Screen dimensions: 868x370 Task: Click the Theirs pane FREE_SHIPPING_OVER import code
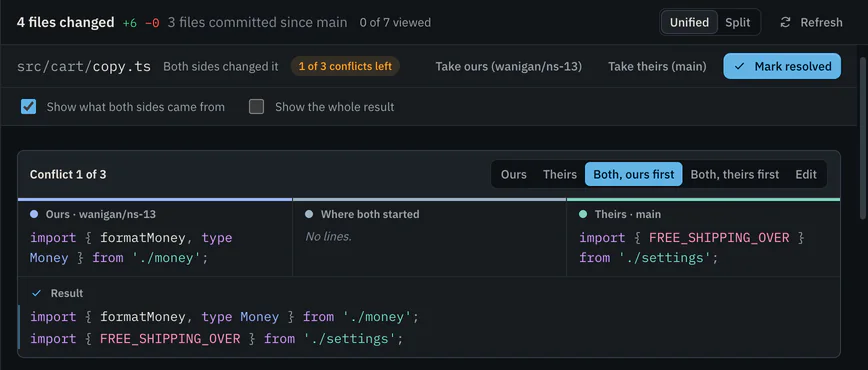[x=691, y=248]
